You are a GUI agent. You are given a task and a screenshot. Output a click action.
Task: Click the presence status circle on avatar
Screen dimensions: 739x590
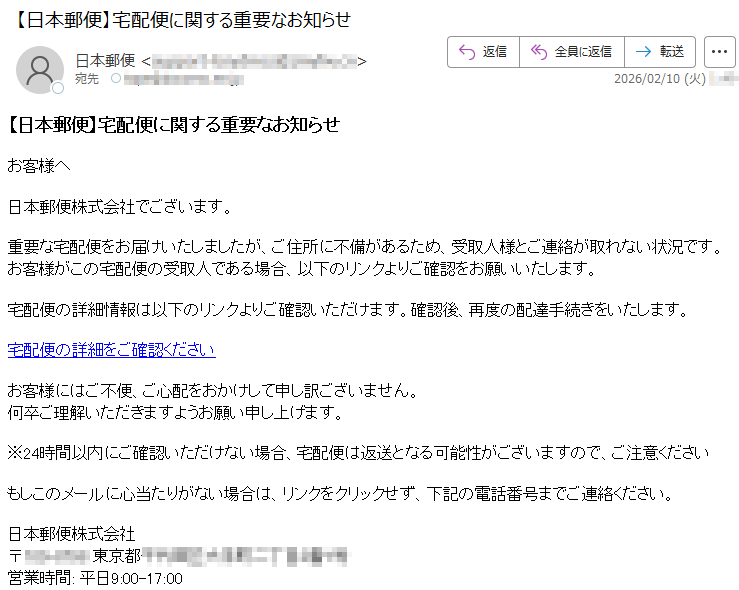point(58,88)
